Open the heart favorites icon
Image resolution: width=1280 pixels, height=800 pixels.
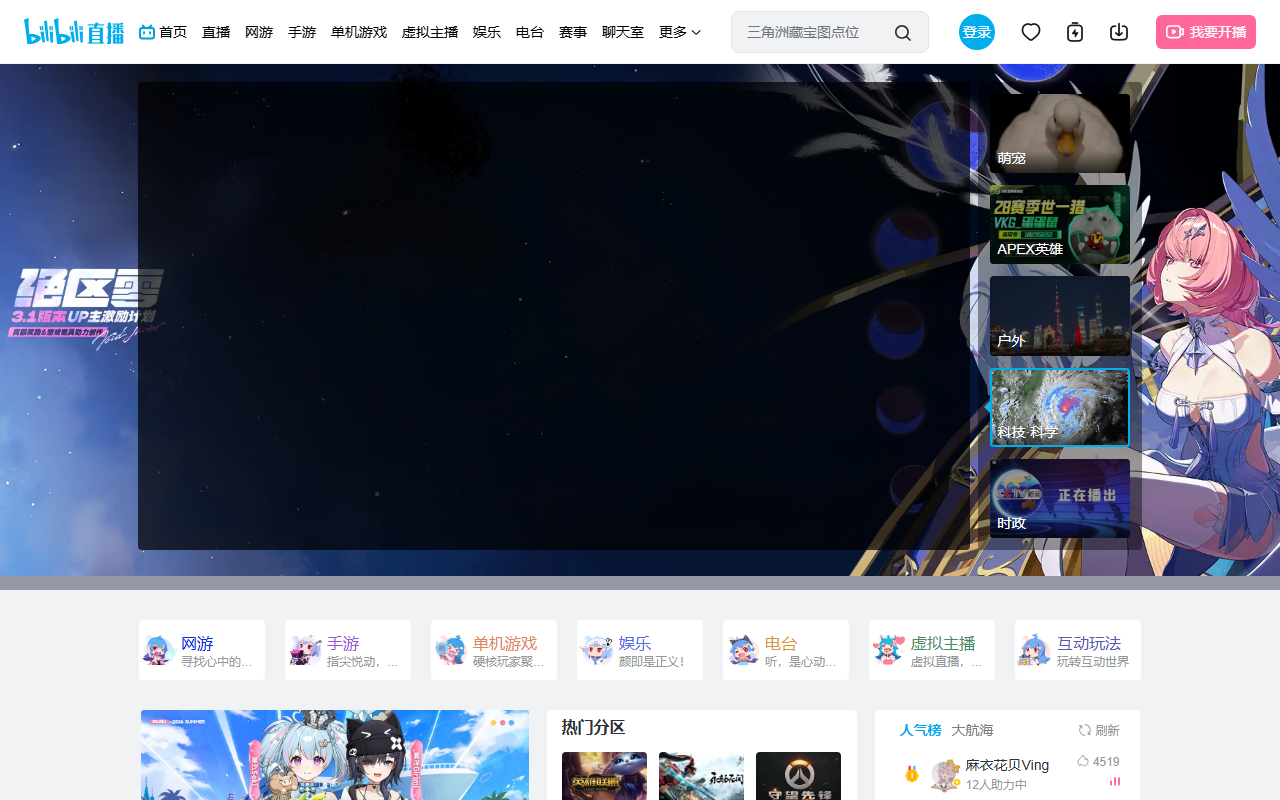pos(1031,32)
